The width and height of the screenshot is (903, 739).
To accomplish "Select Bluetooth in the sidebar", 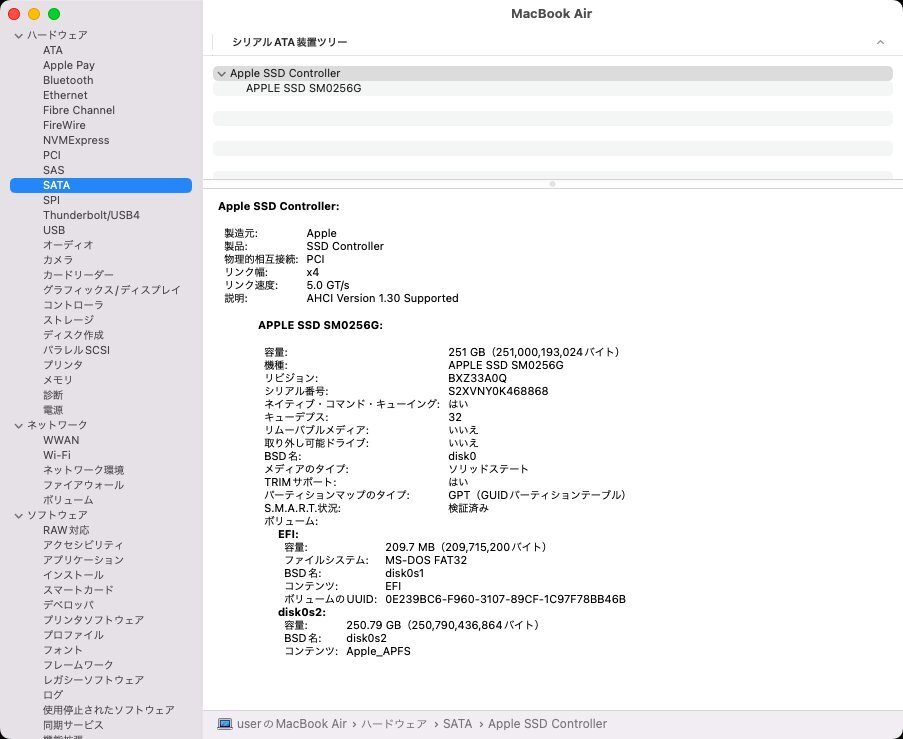I will (68, 80).
